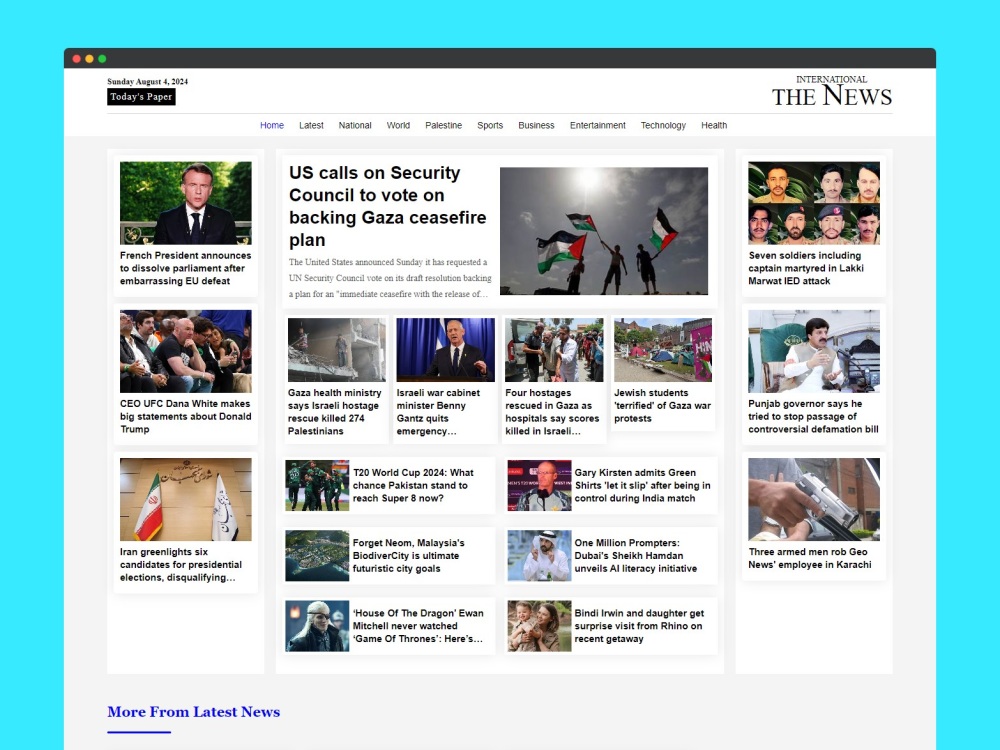The image size is (1000, 750).
Task: Switch to the Sports section
Action: tap(490, 126)
